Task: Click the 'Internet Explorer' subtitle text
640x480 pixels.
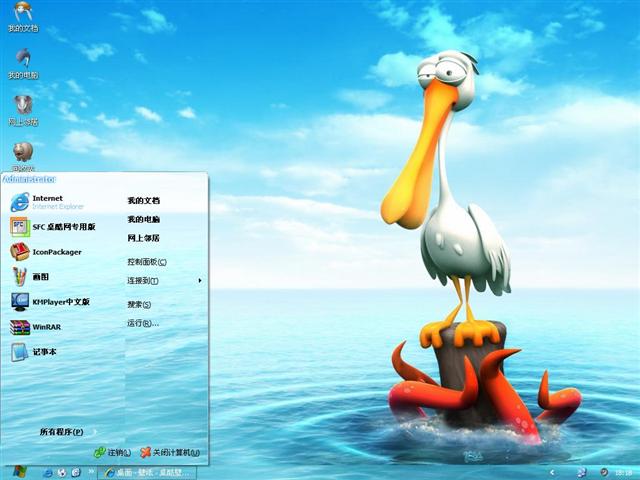Action: click(58, 207)
